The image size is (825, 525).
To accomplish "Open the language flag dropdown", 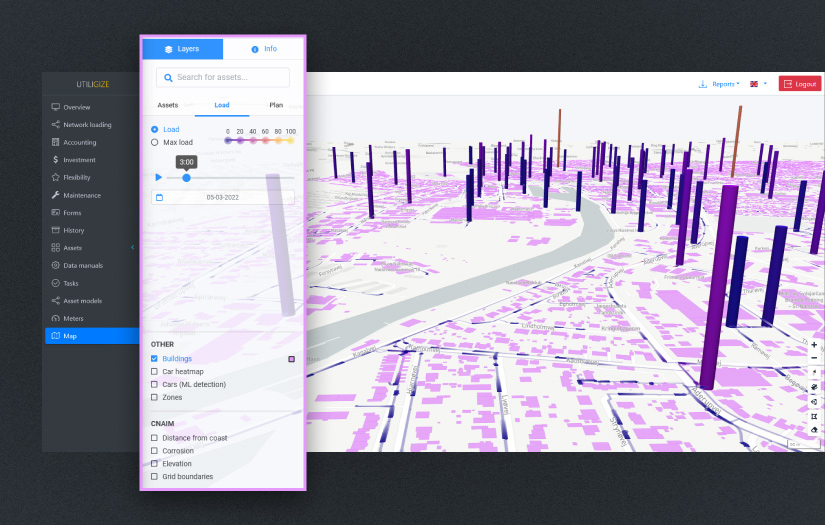I will (x=758, y=84).
